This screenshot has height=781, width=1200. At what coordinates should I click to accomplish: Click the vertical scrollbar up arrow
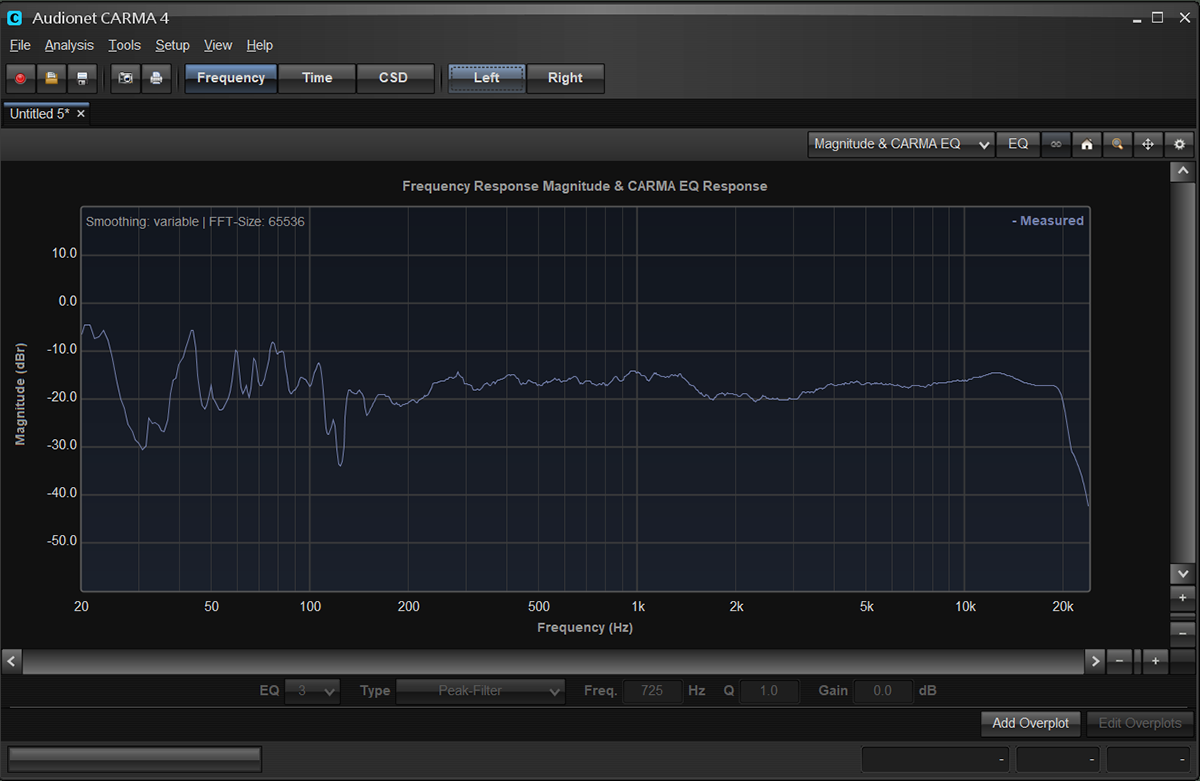point(1182,172)
